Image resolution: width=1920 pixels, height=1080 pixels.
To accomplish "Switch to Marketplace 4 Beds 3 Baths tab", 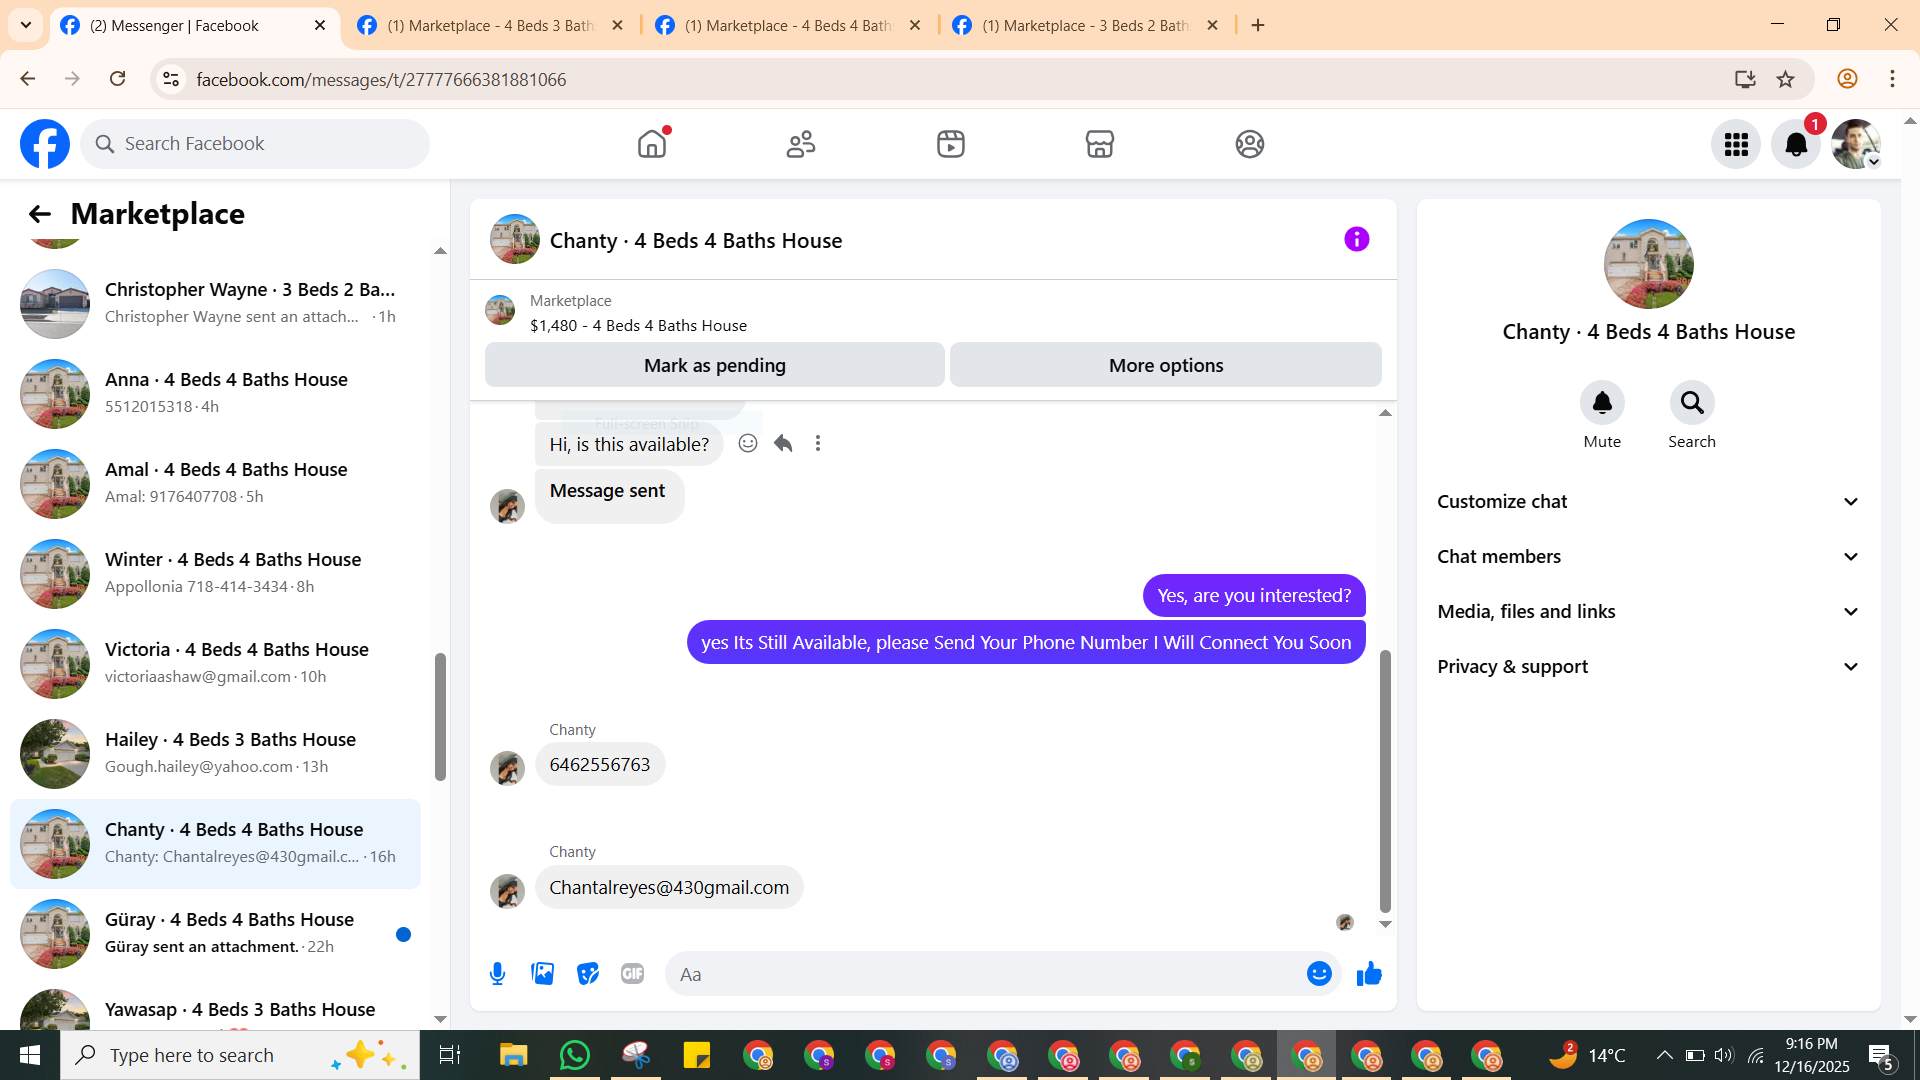I will (x=491, y=26).
